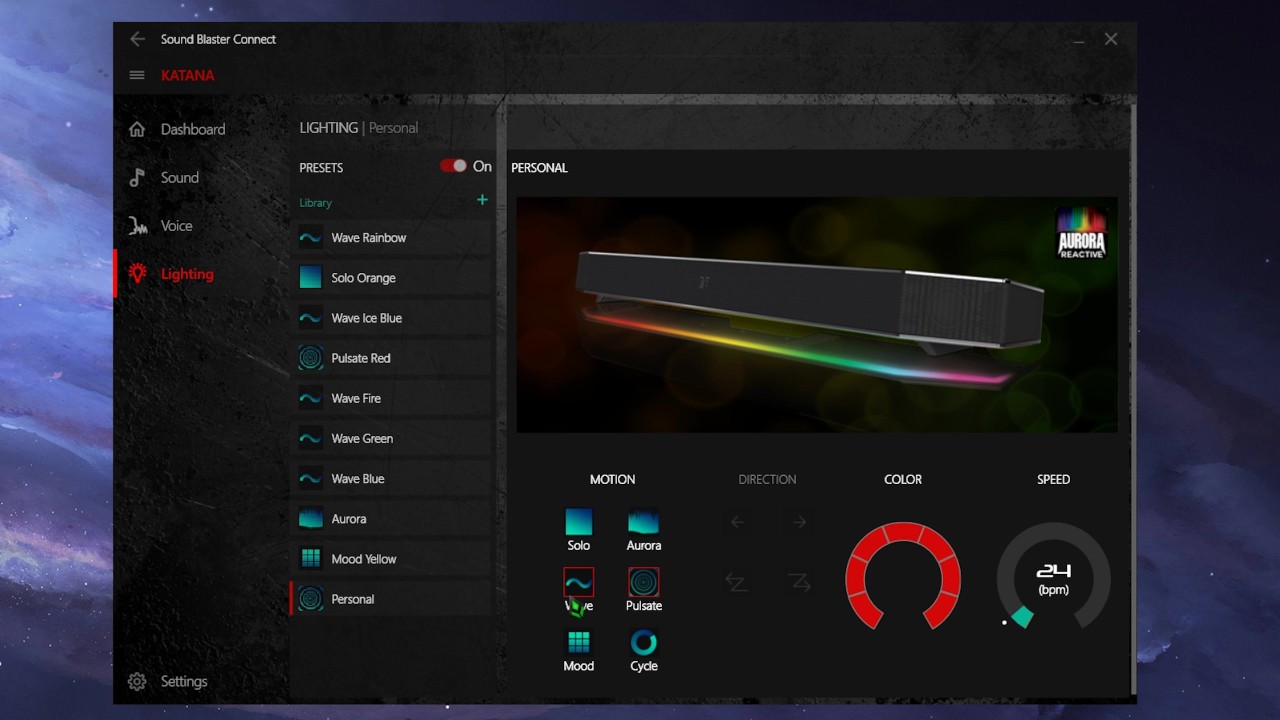
Task: Add a new preset with plus icon
Action: pos(482,200)
